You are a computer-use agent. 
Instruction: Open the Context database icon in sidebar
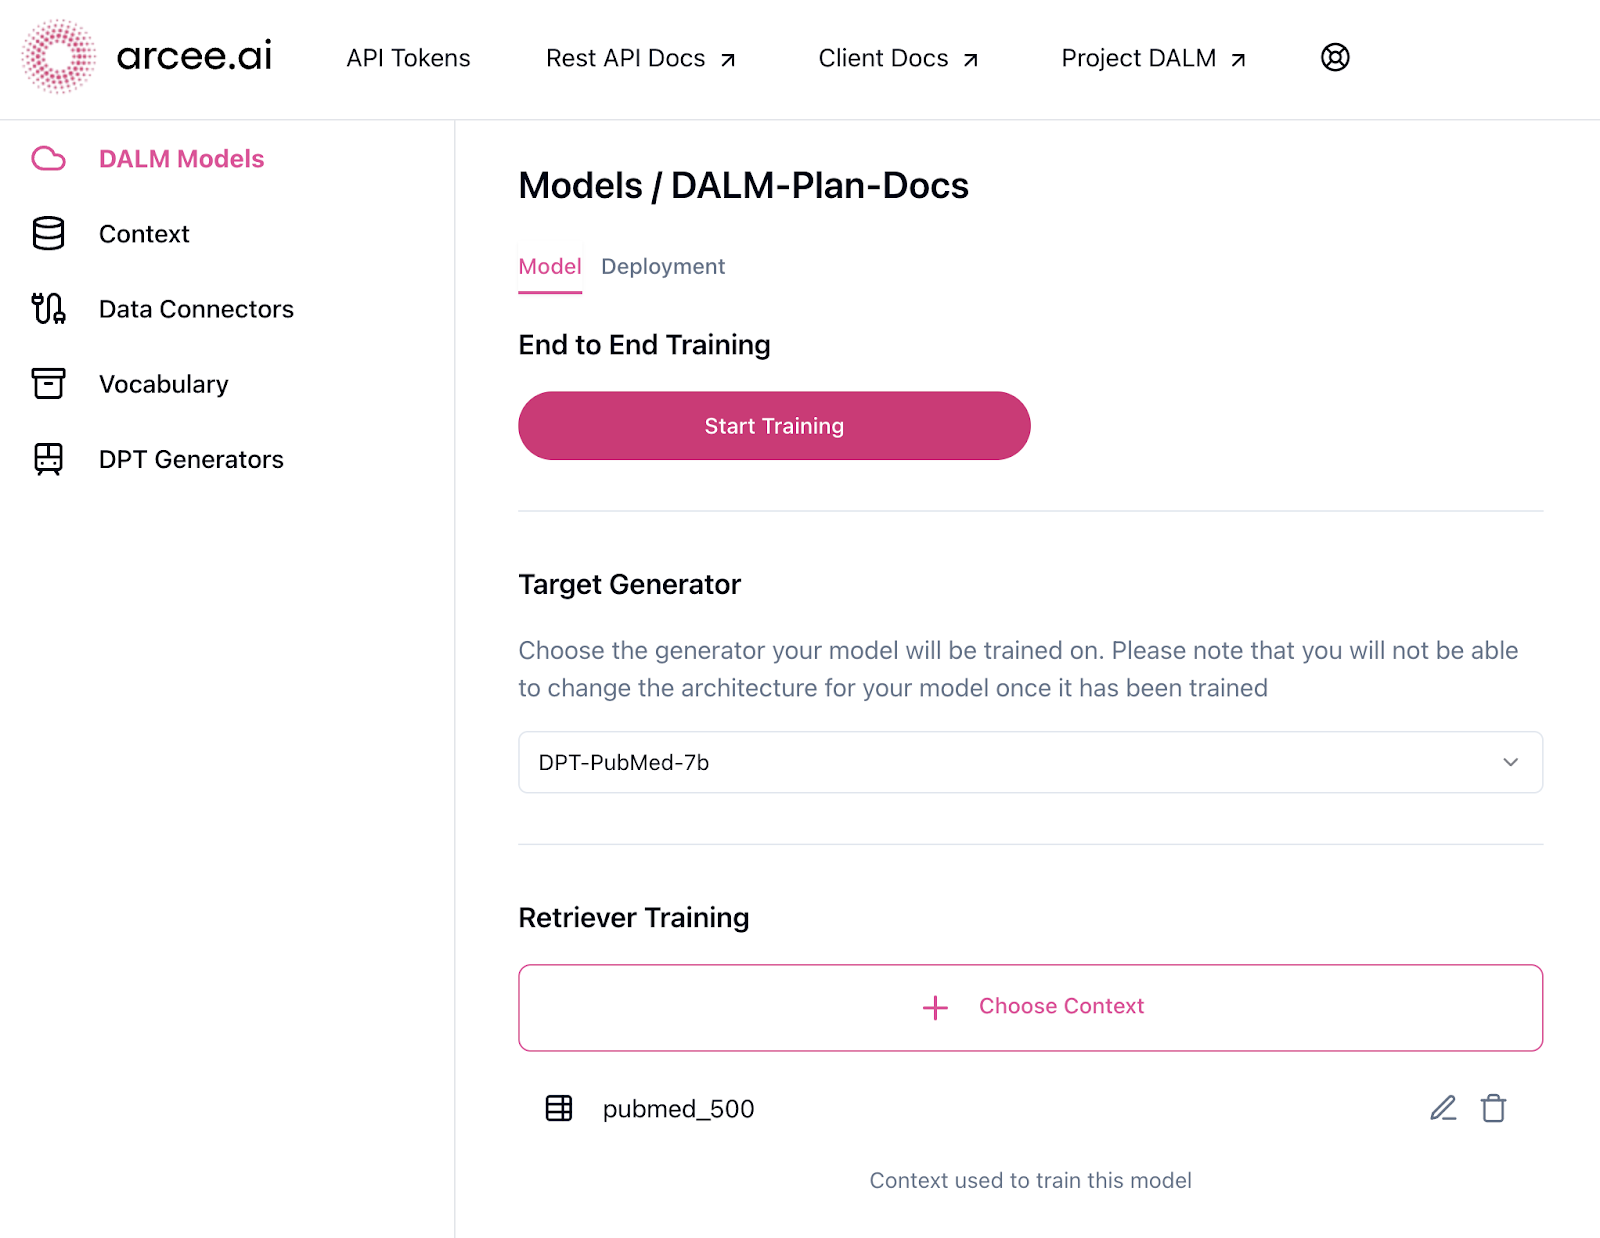[x=48, y=233]
